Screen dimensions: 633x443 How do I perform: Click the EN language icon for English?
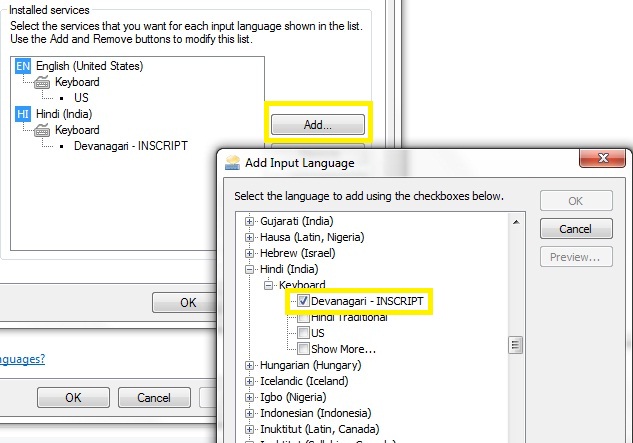[23, 66]
